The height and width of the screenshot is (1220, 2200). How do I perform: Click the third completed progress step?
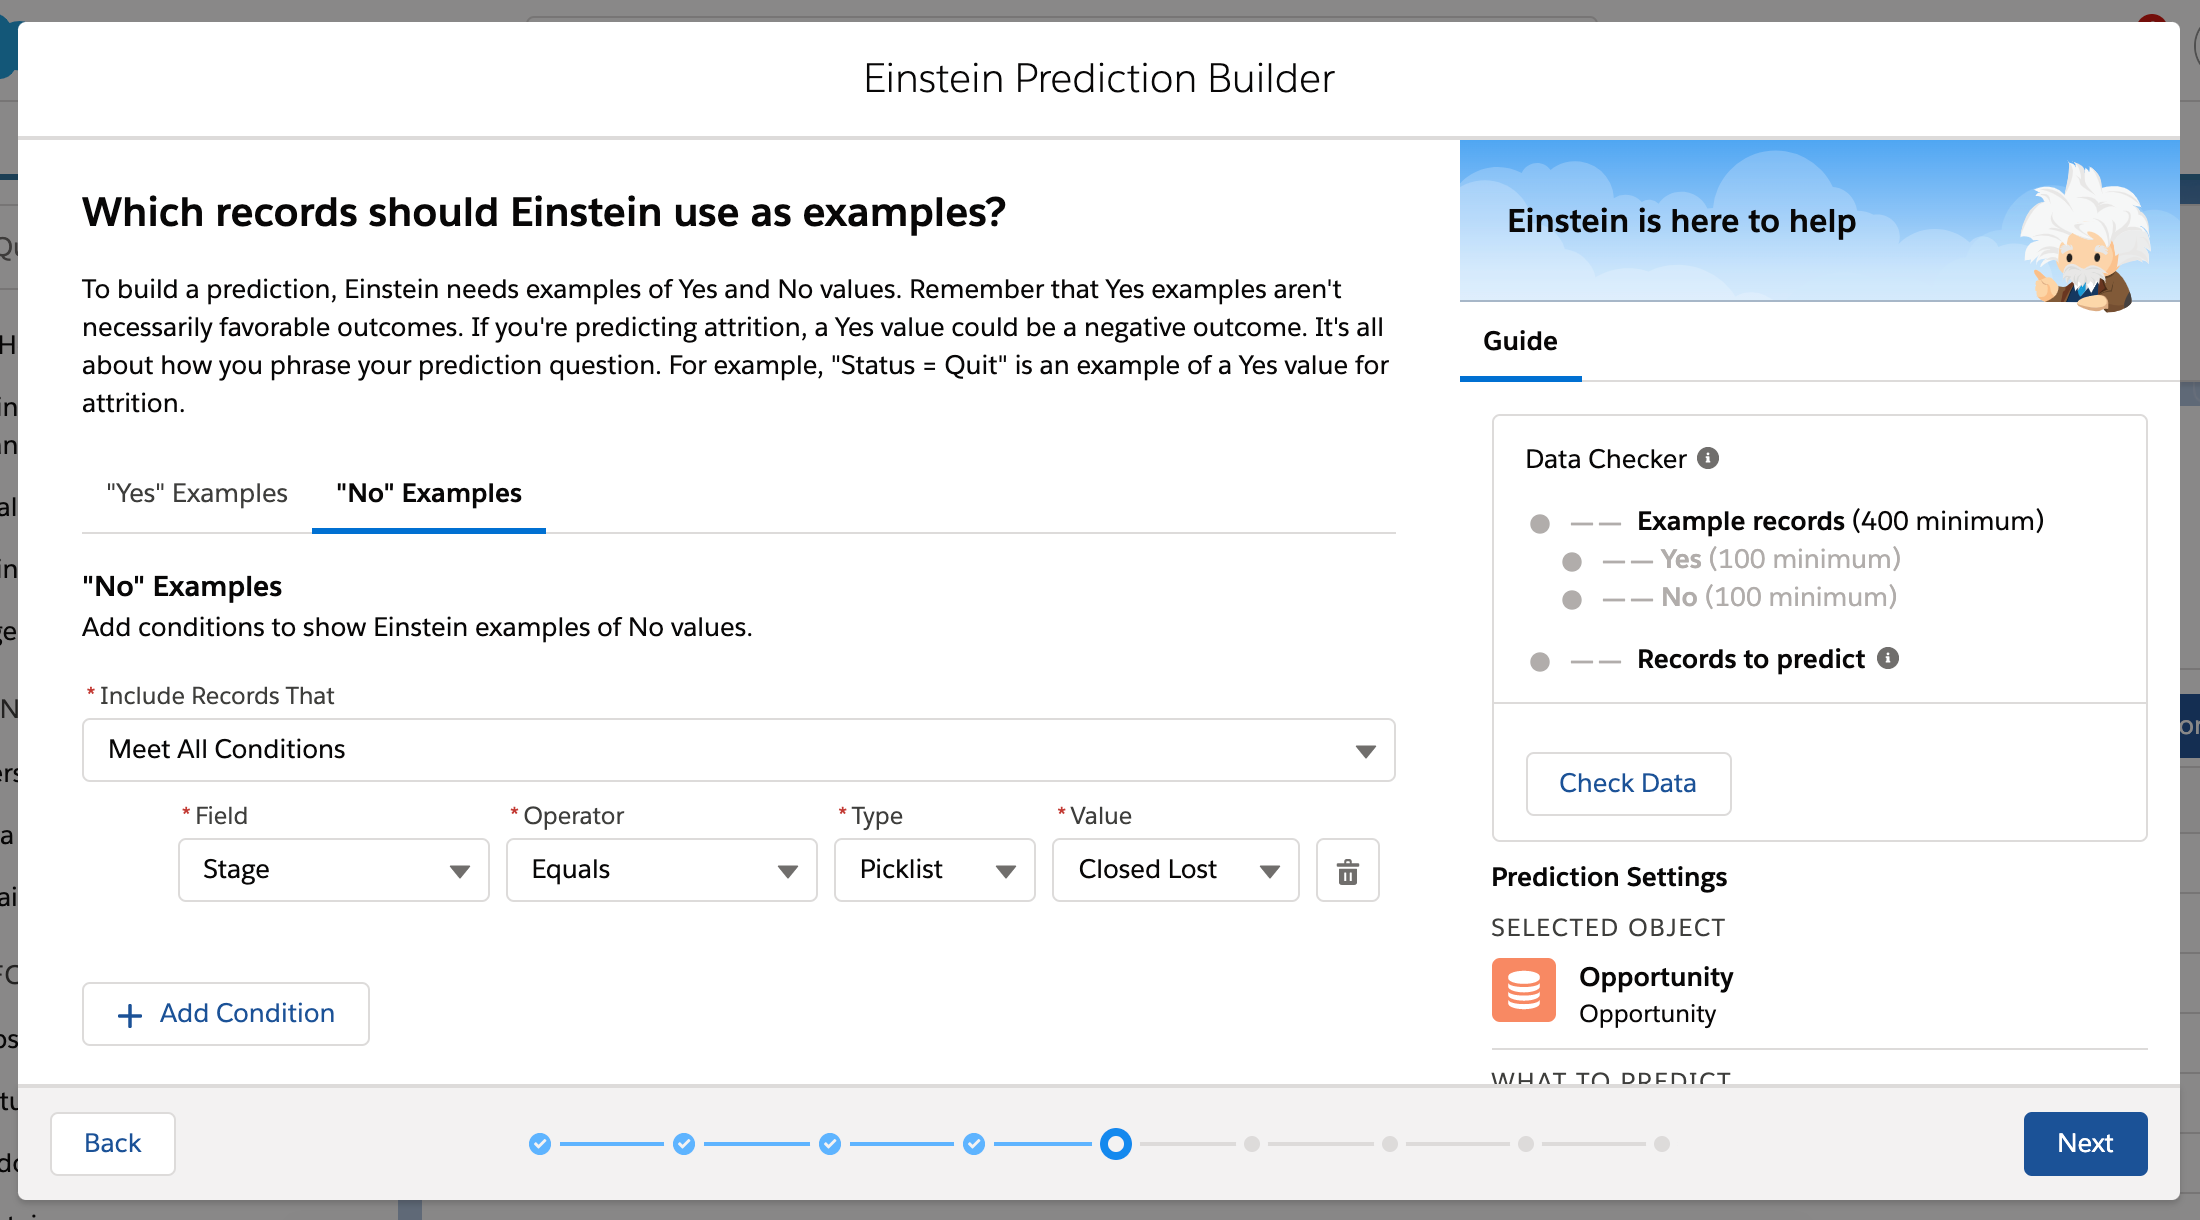click(x=830, y=1144)
